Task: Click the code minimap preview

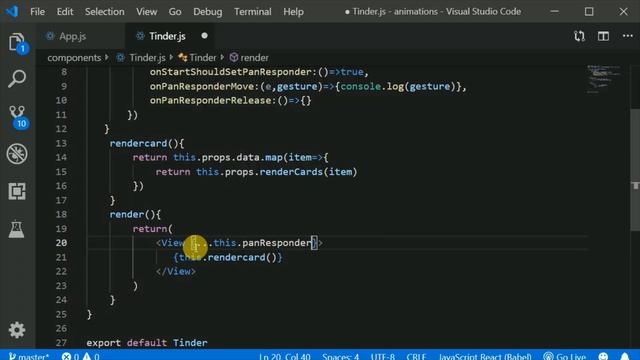Action: click(603, 79)
